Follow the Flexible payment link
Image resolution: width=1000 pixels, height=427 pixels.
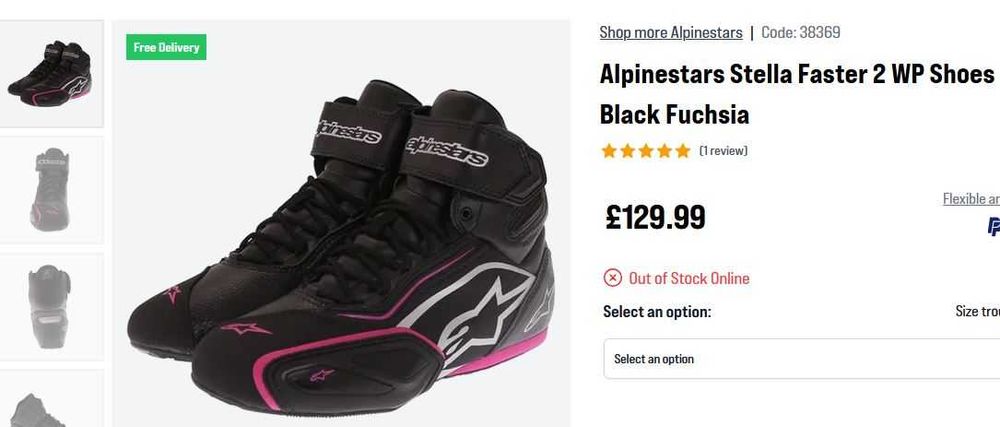click(x=971, y=199)
